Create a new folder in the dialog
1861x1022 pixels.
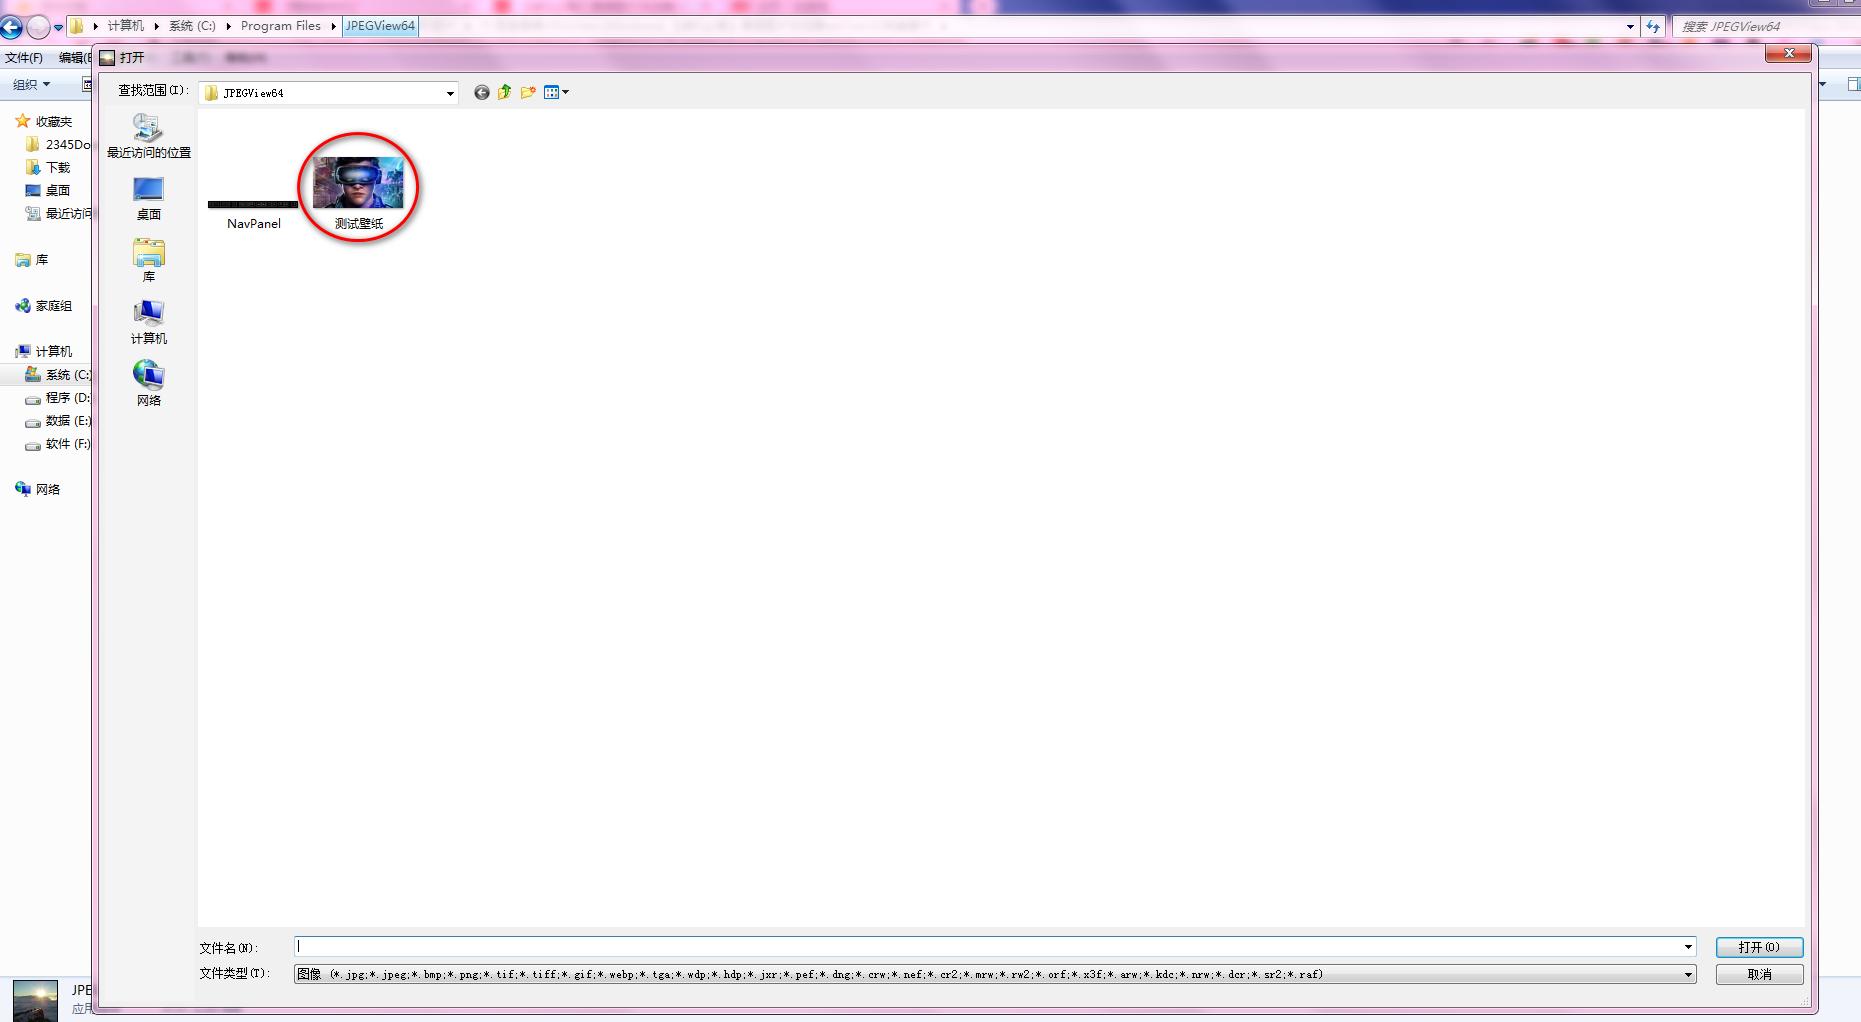528,92
